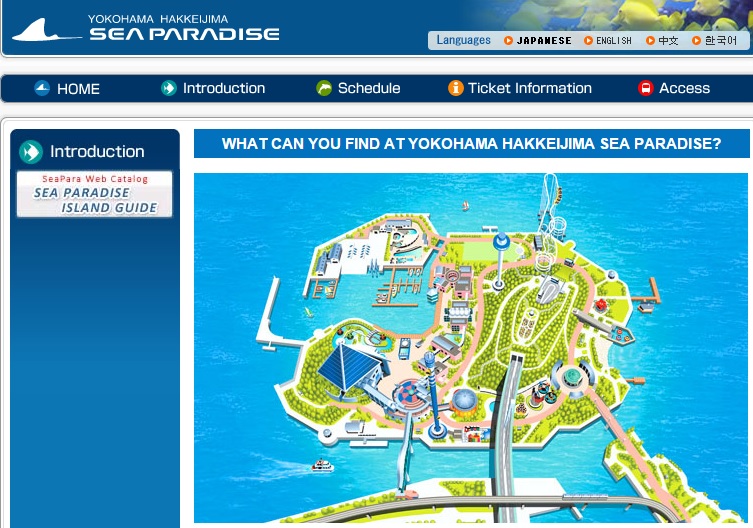Click the orange arrow beside JAPANESE
Screen dimensions: 753x528
[509, 41]
